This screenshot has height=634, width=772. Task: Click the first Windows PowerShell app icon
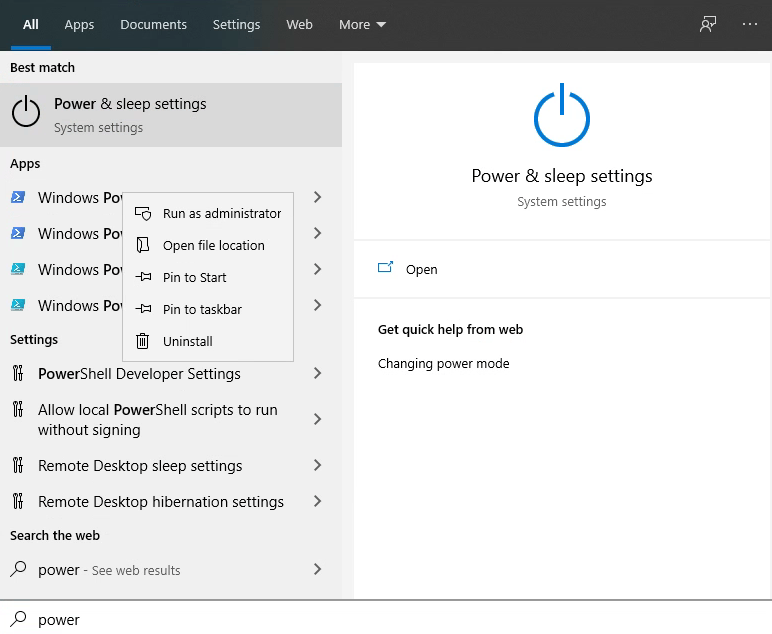[18, 197]
